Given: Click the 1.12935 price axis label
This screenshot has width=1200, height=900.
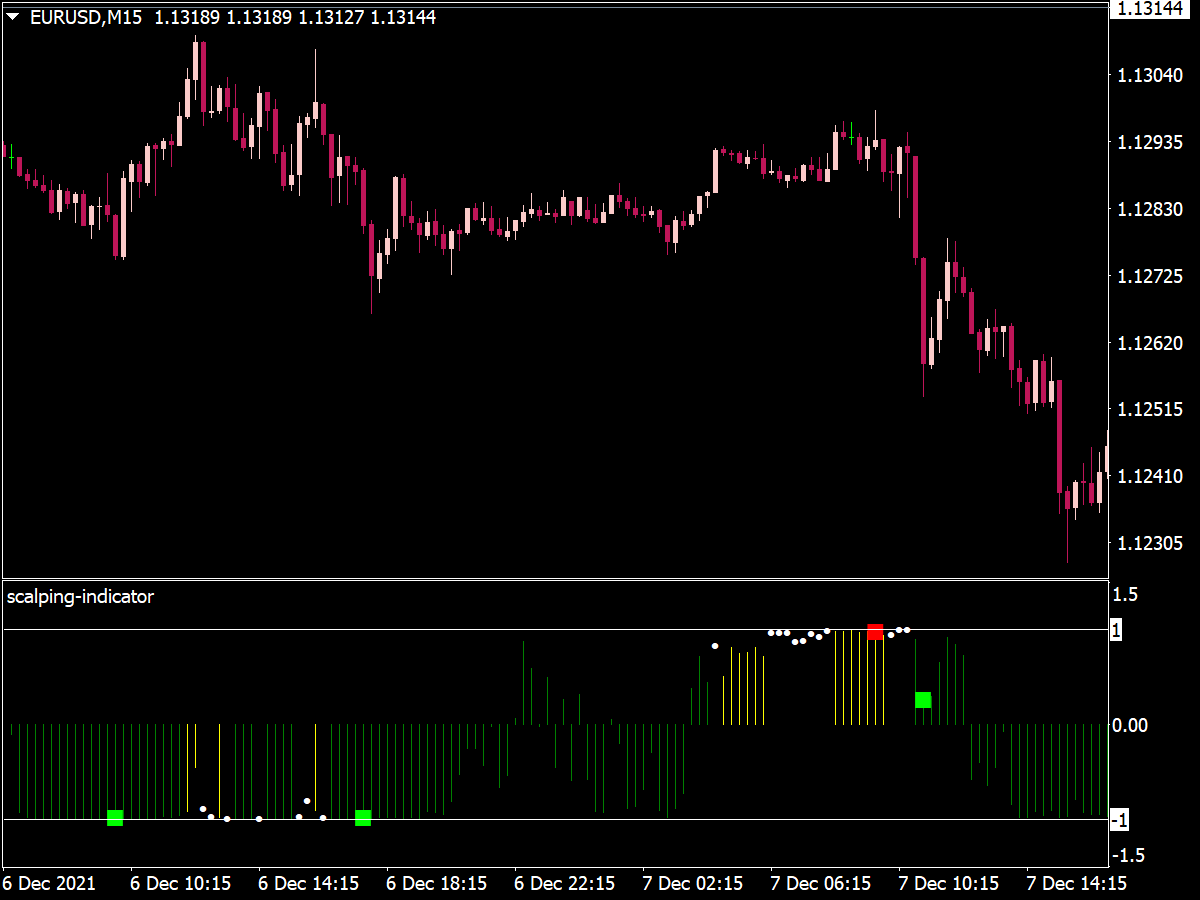Looking at the screenshot, I should 1151,143.
